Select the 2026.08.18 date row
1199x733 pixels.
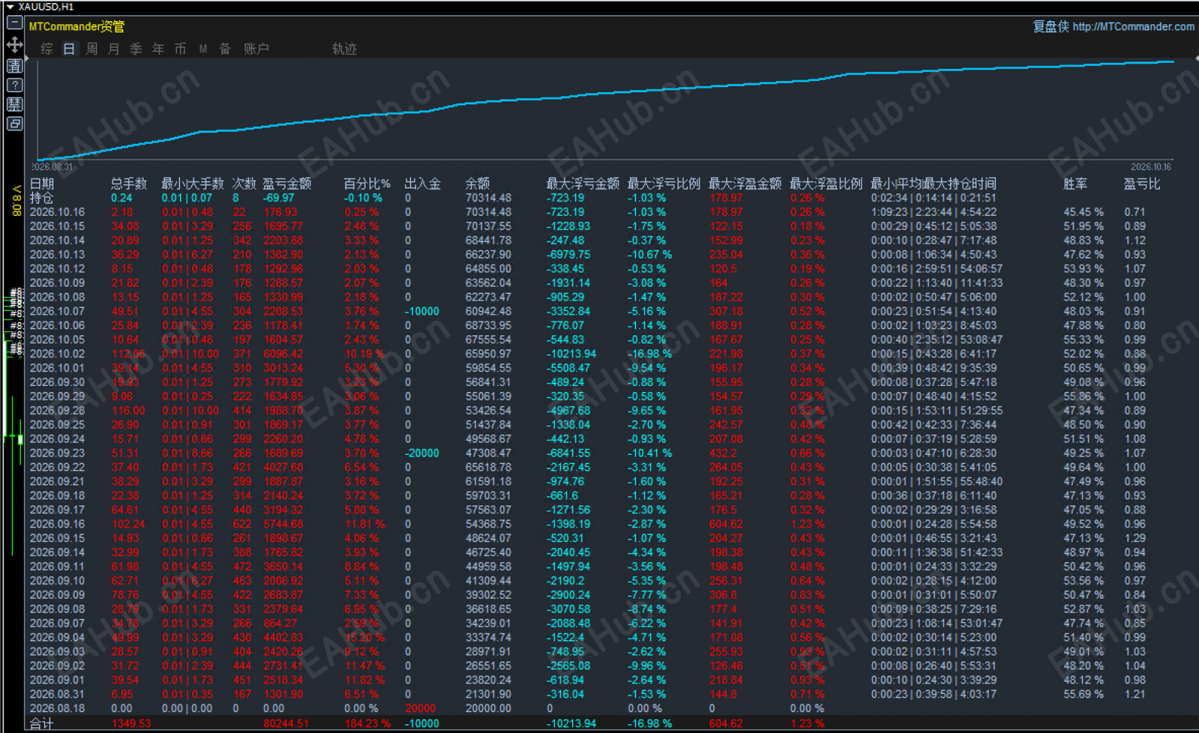[57, 709]
